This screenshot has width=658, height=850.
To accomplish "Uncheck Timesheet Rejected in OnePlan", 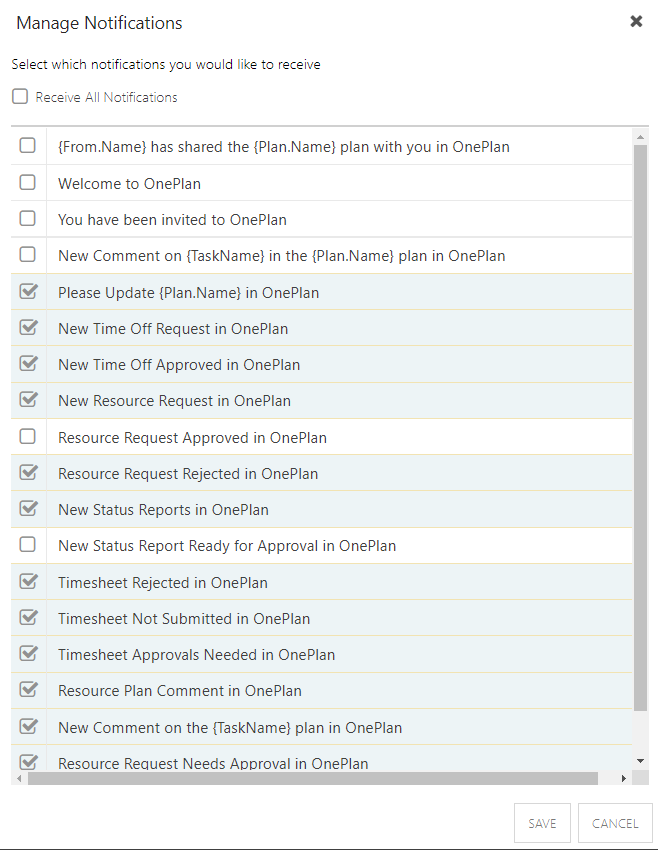I will pyautogui.click(x=28, y=581).
